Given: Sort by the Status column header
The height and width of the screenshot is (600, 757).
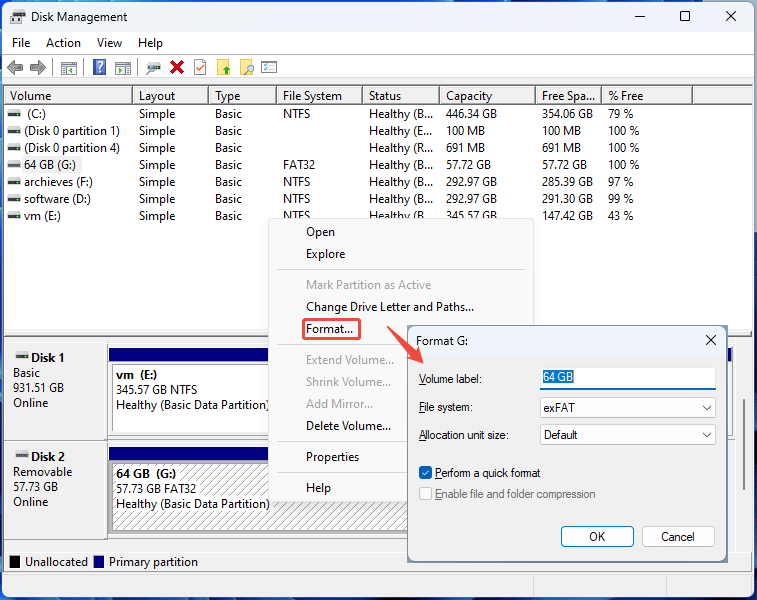Looking at the screenshot, I should (401, 96).
